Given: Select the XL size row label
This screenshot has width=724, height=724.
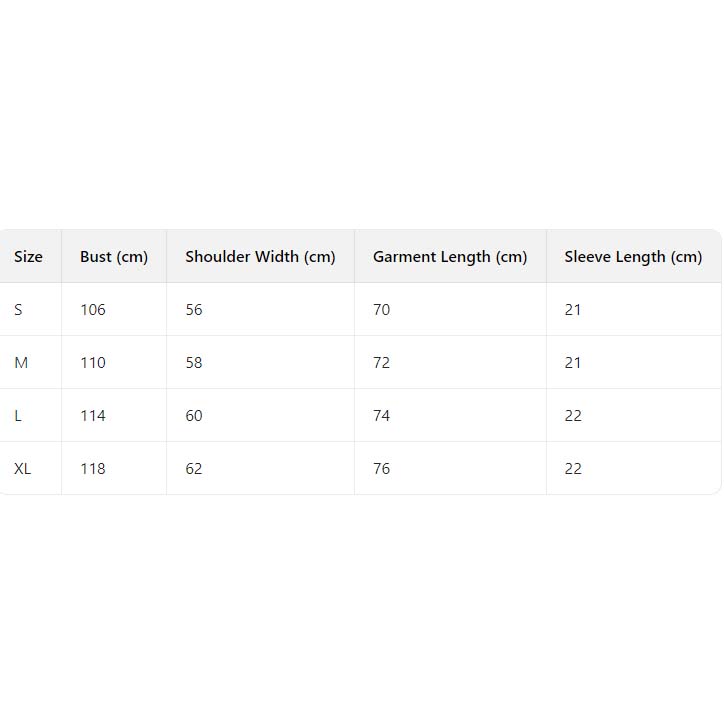Looking at the screenshot, I should click(23, 469).
